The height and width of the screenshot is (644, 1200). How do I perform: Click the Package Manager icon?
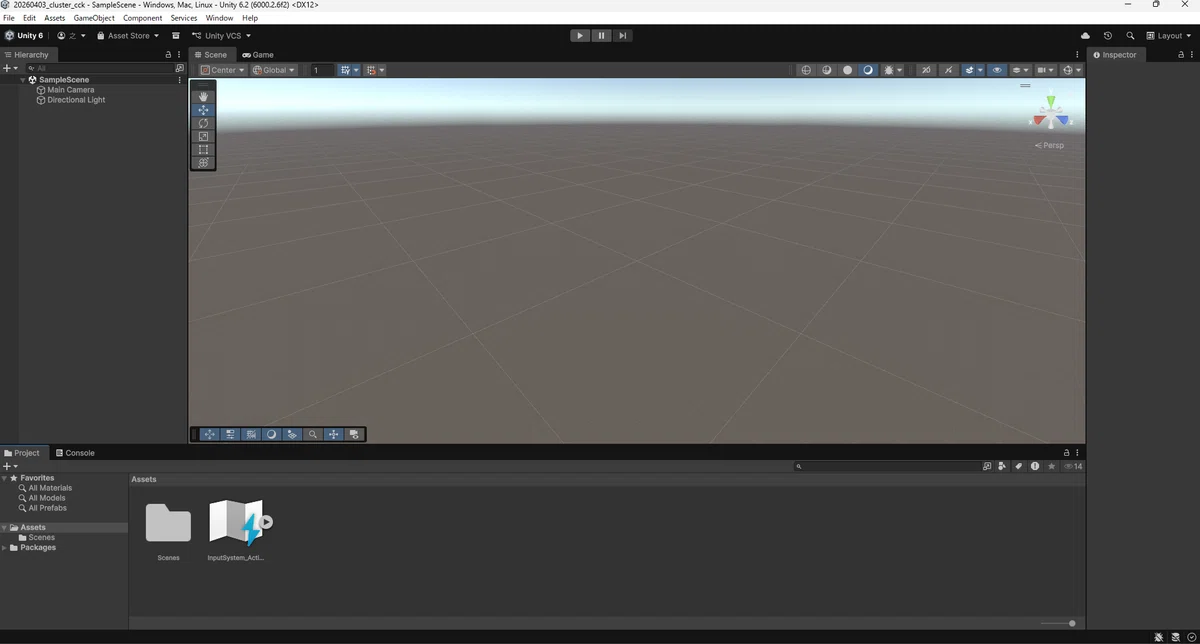(x=176, y=36)
